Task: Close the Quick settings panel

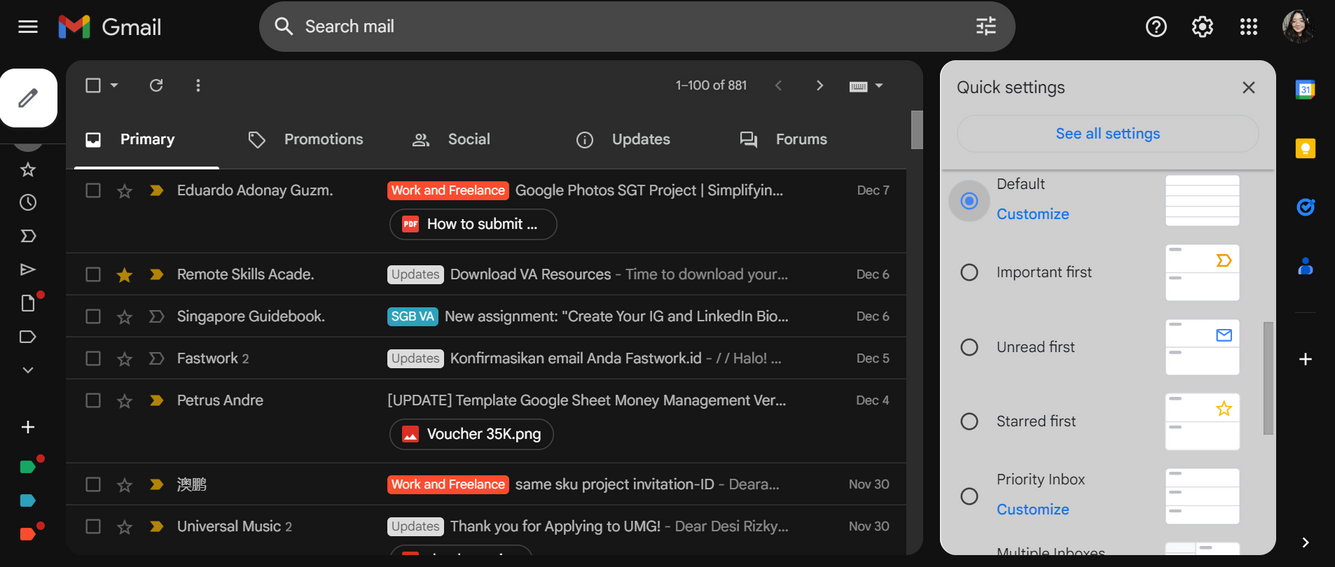Action: tap(1248, 88)
